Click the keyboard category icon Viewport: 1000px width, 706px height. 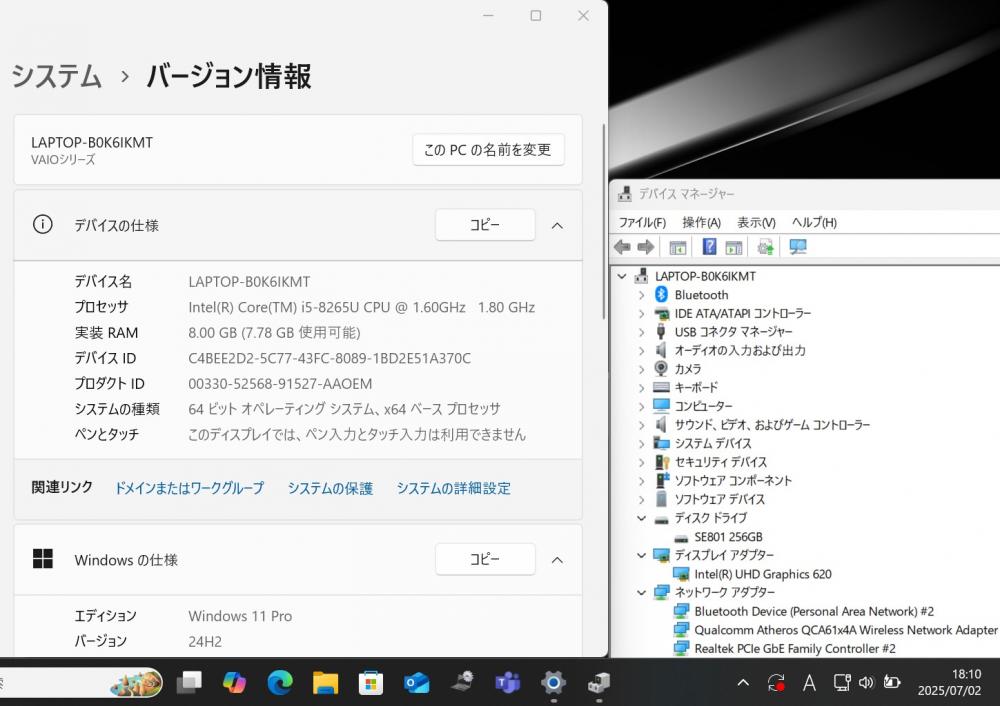661,387
